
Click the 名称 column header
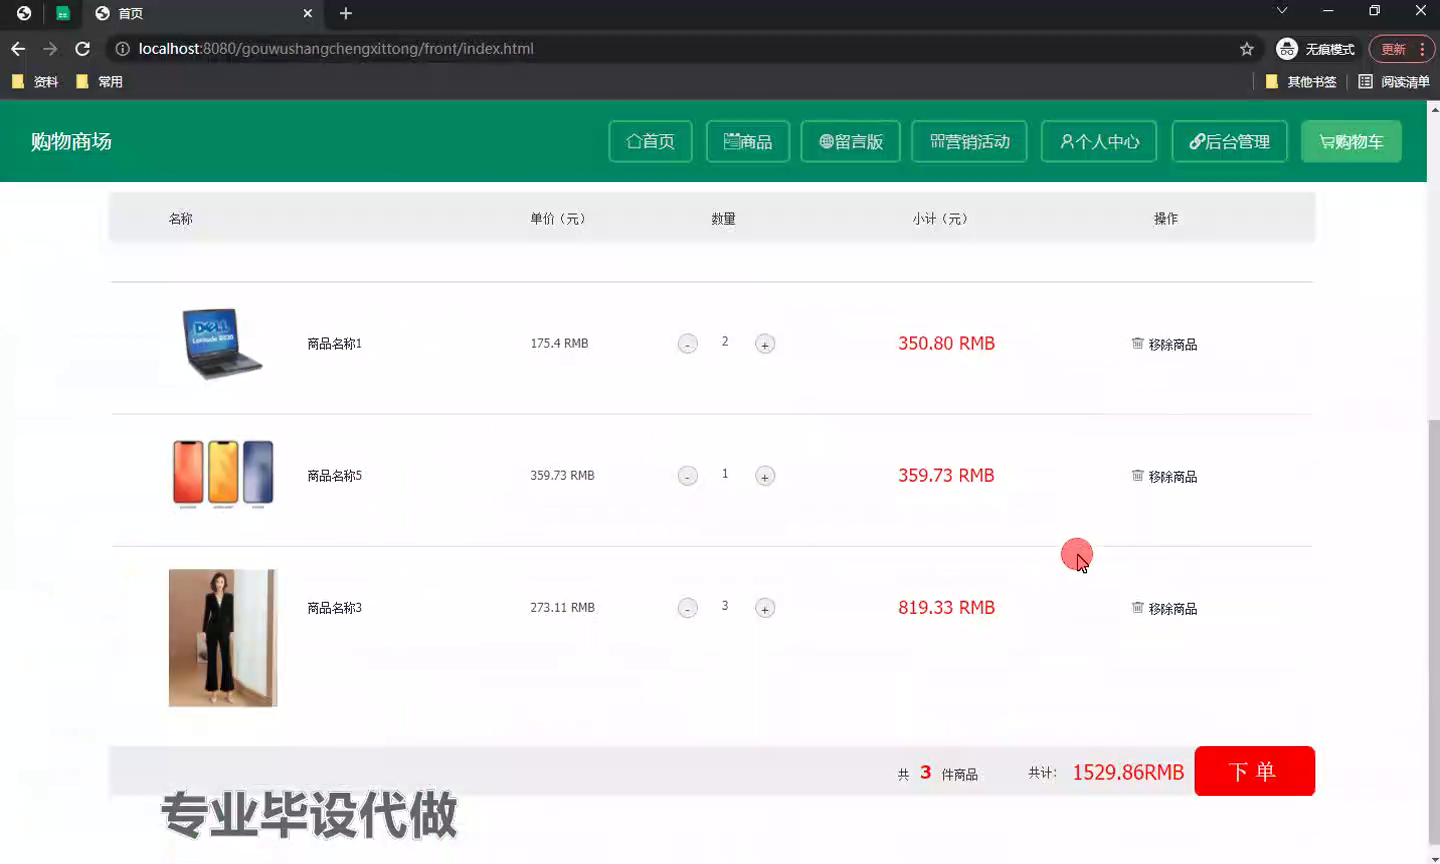click(180, 218)
